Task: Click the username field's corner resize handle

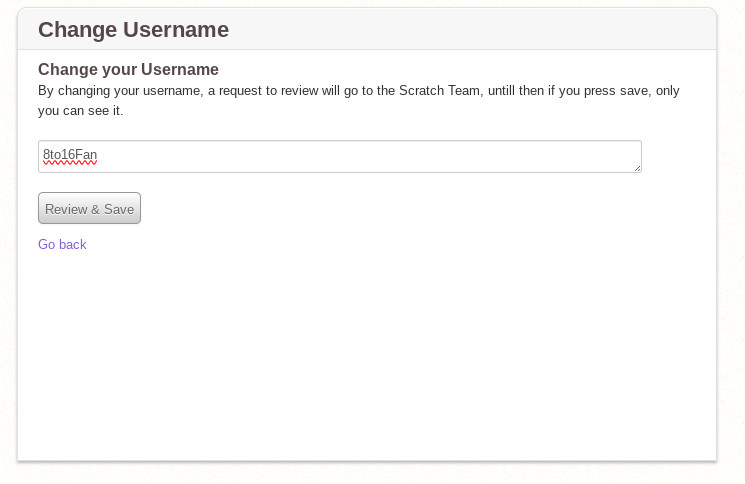Action: tap(636, 167)
